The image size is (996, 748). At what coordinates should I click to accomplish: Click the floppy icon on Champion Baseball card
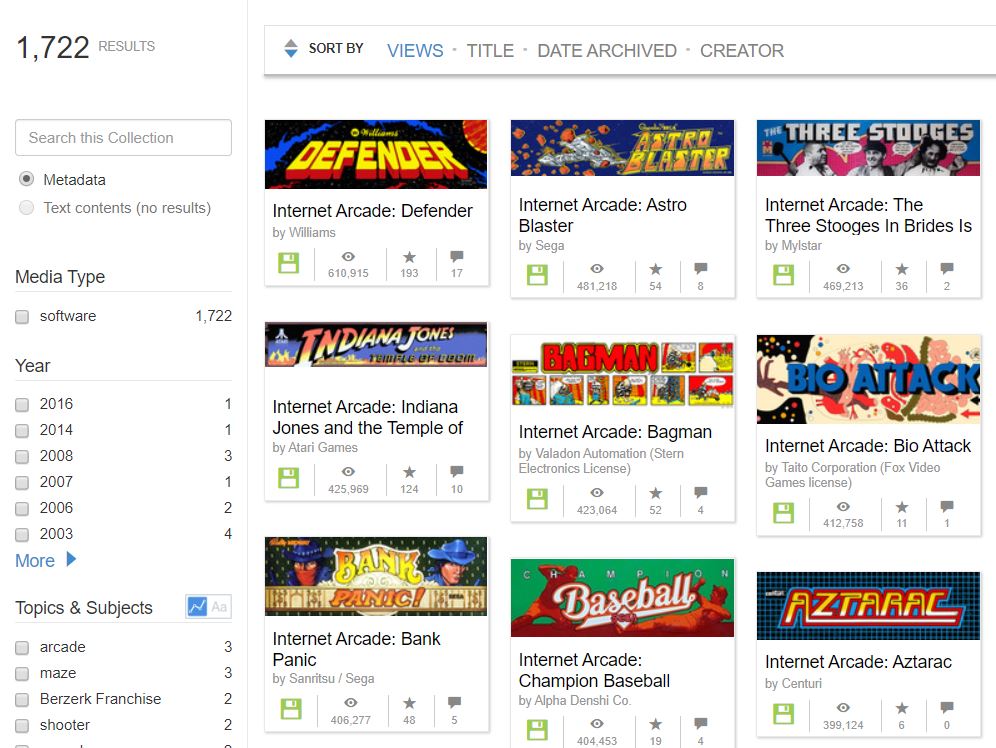click(537, 730)
